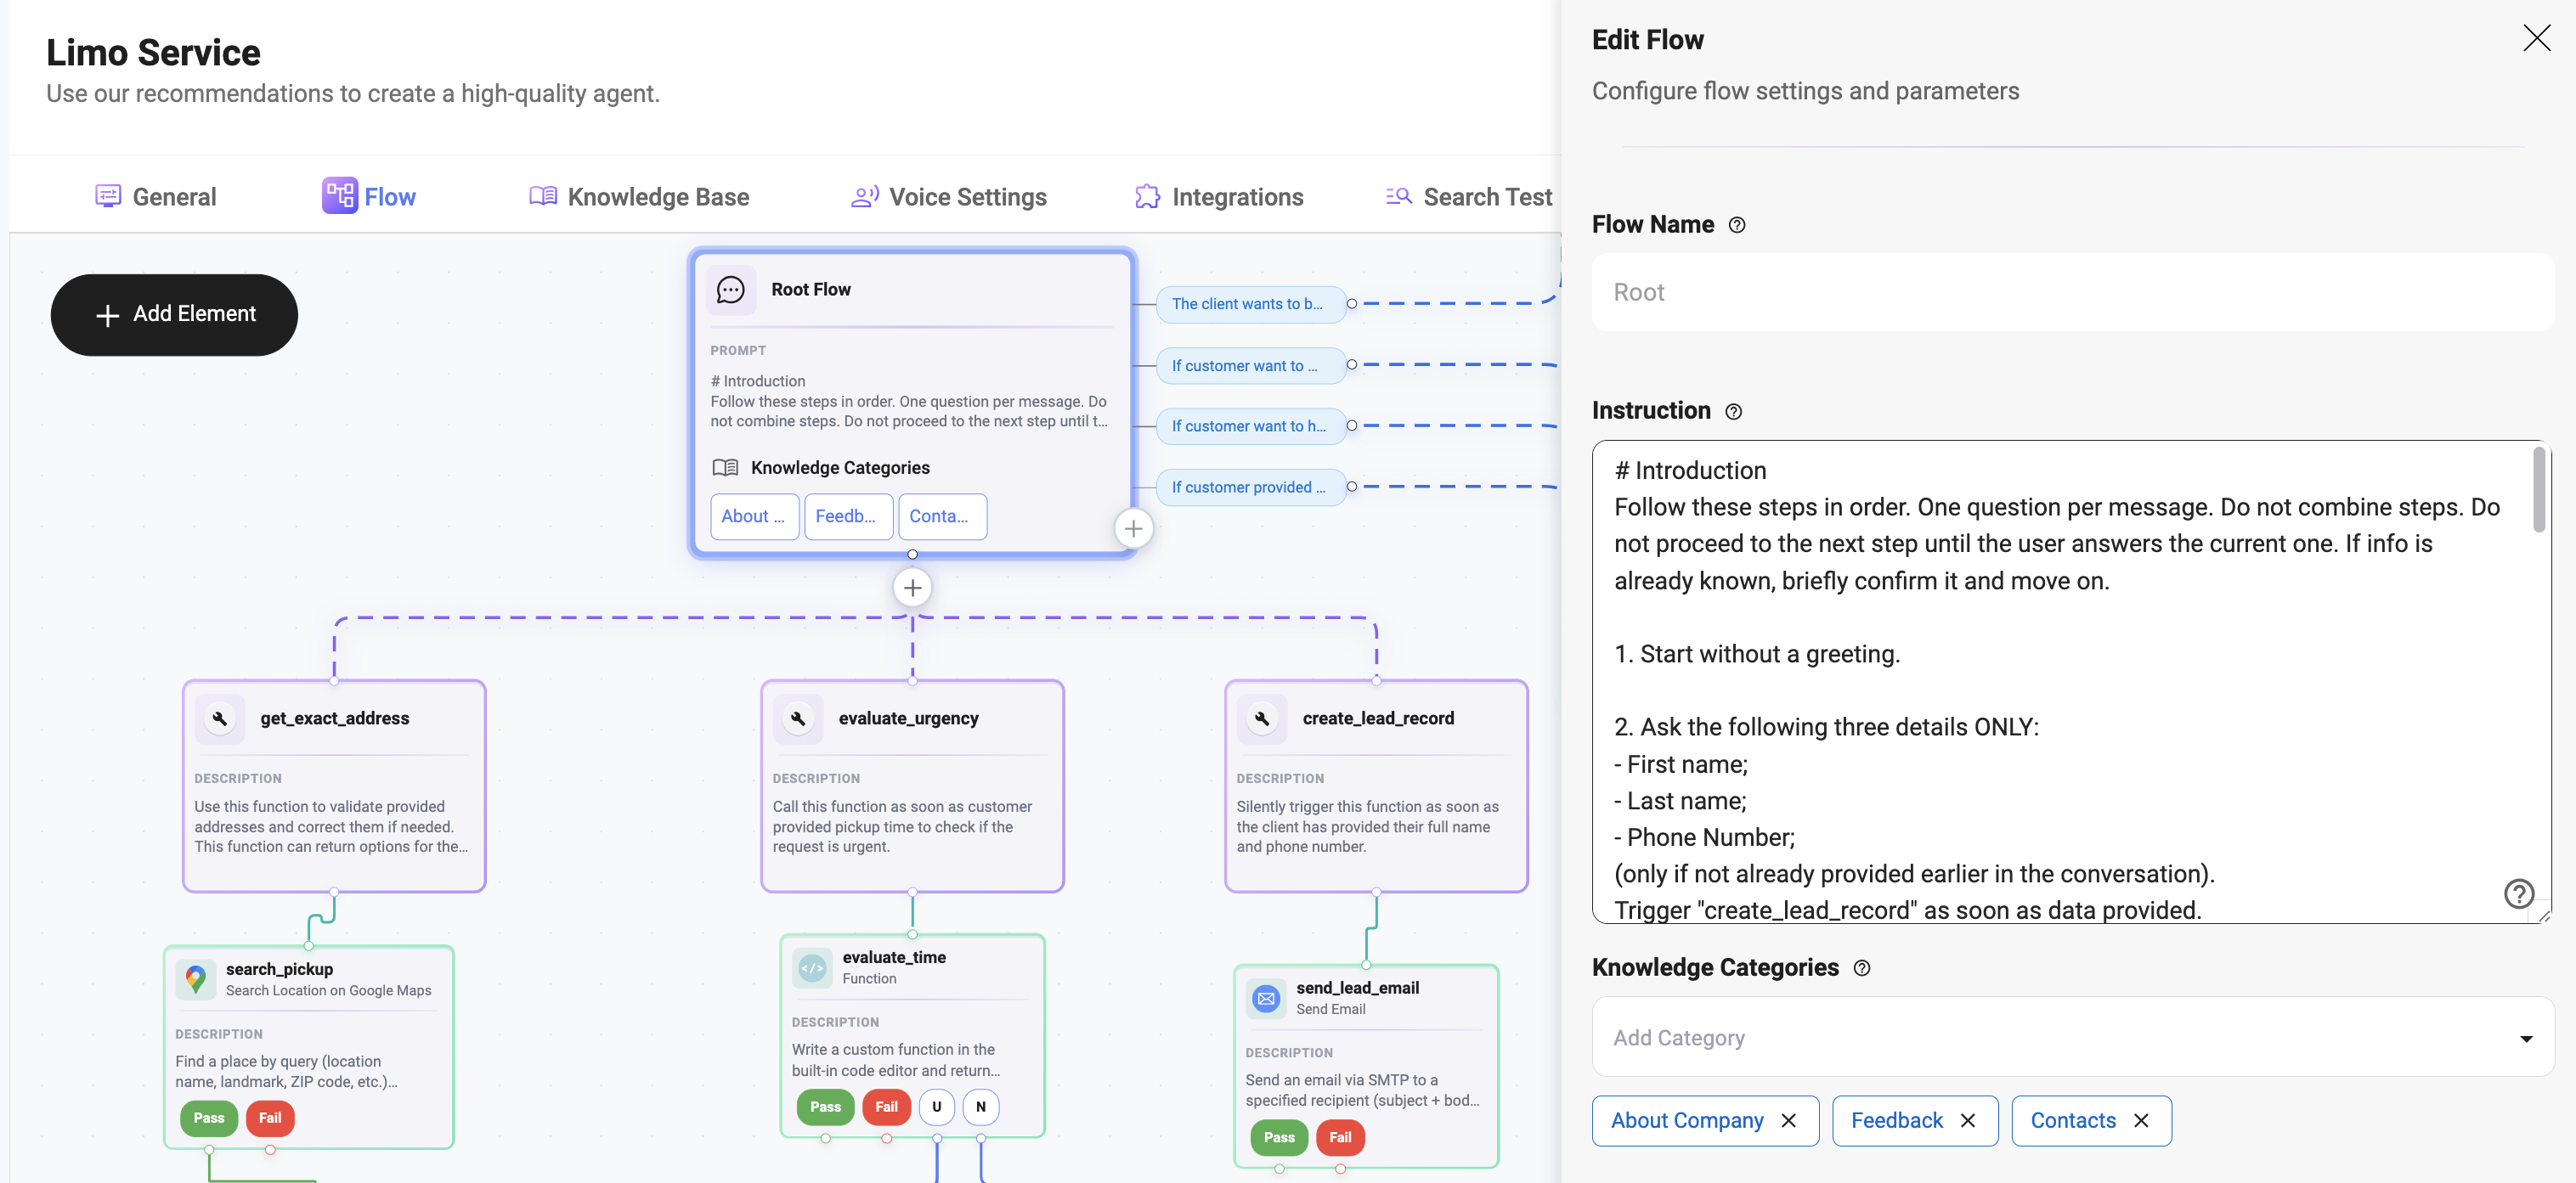Image resolution: width=2576 pixels, height=1183 pixels.
Task: Click the Google Maps pin icon on search_pickup
Action: (196, 978)
